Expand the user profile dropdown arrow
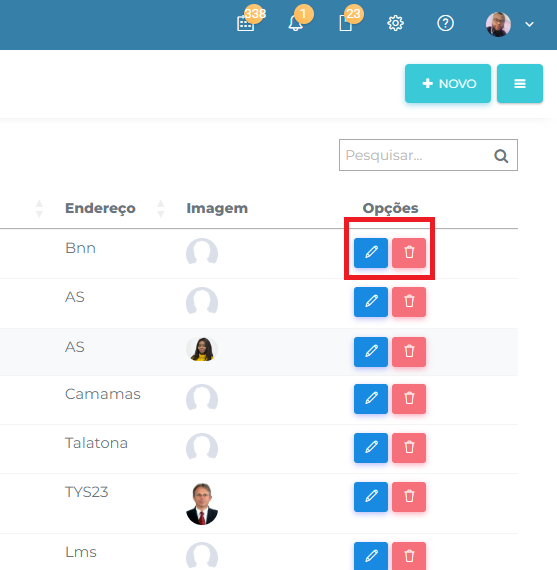This screenshot has height=570, width=557. coord(529,24)
